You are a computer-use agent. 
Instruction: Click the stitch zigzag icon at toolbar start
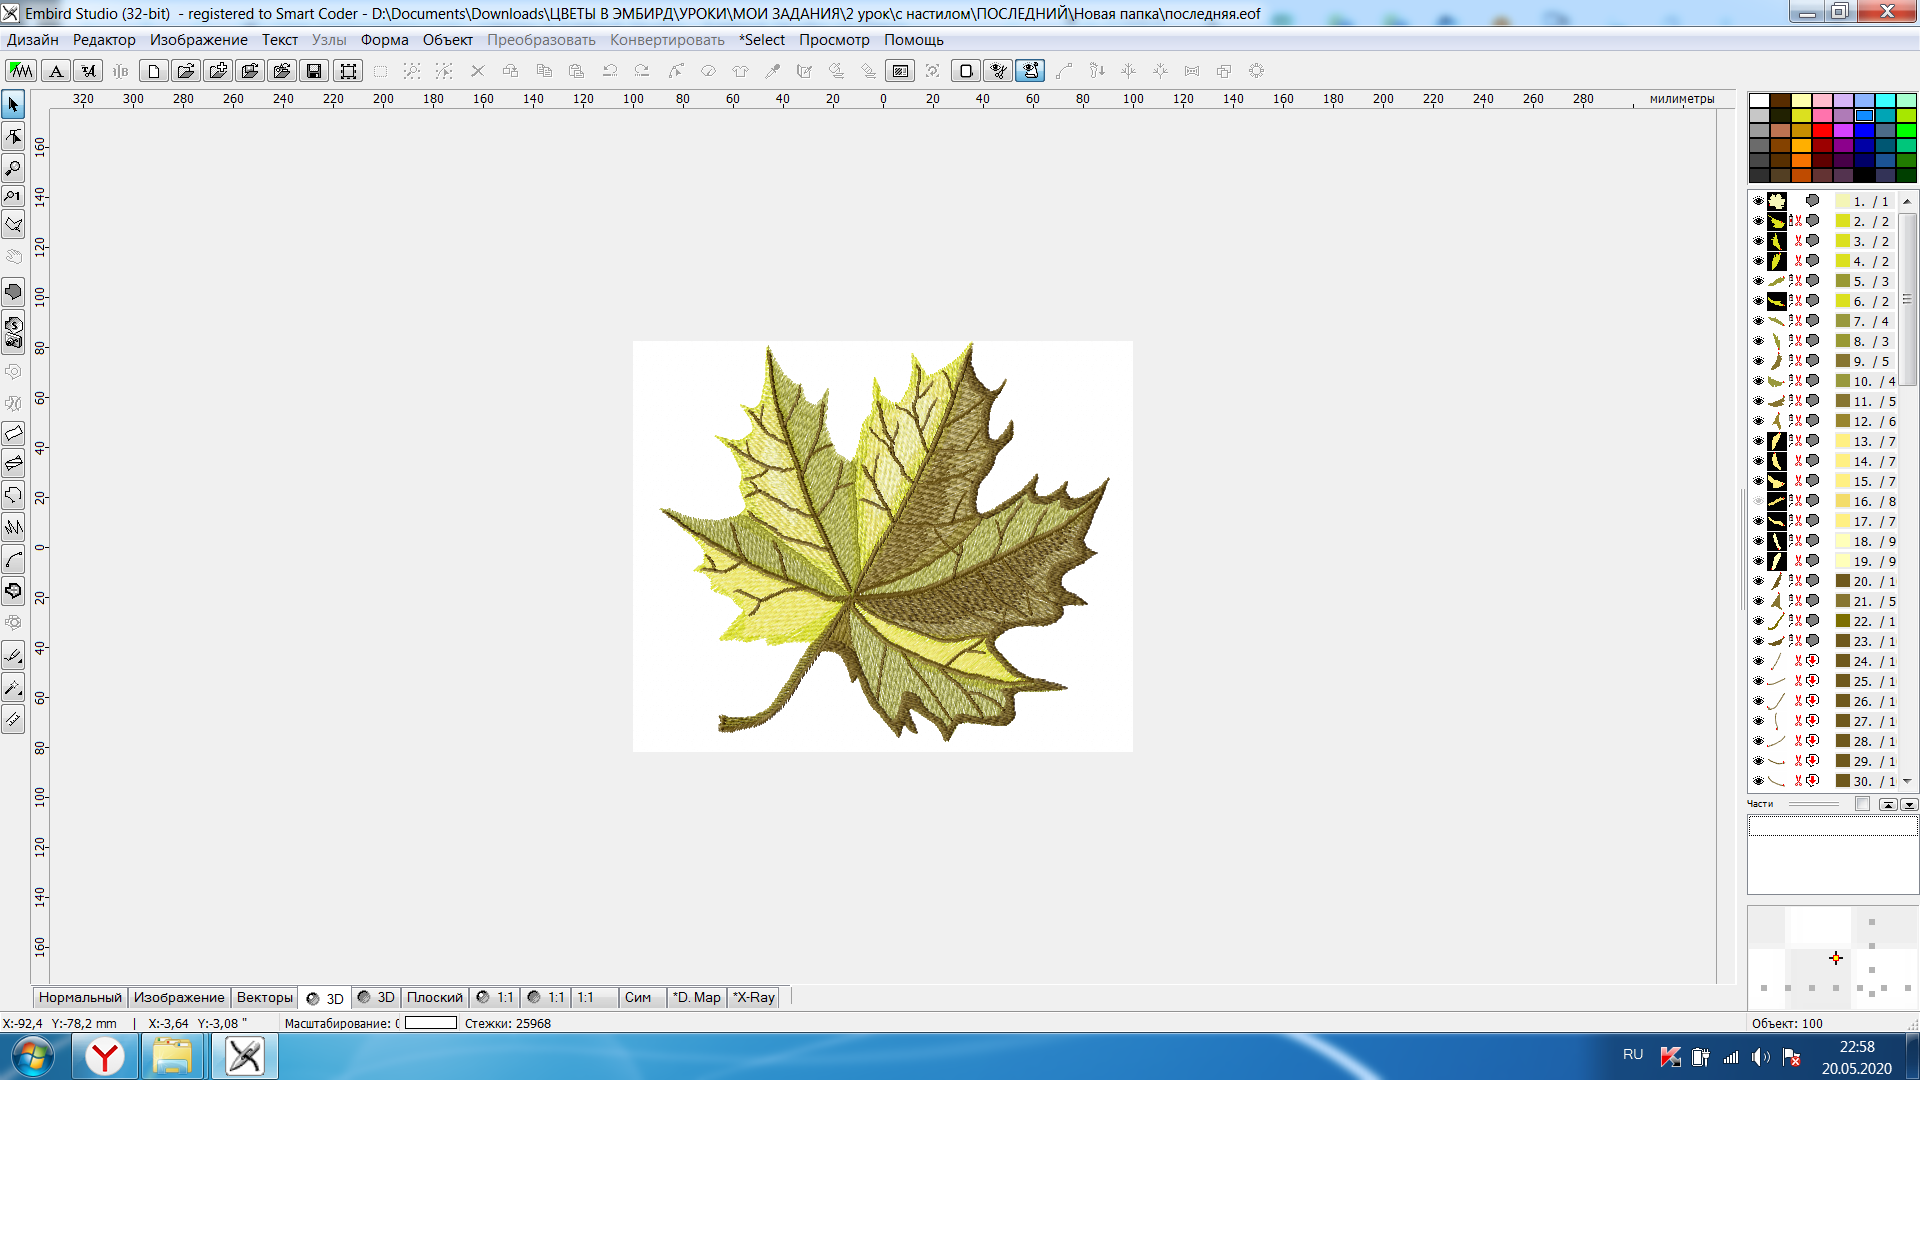tap(21, 71)
